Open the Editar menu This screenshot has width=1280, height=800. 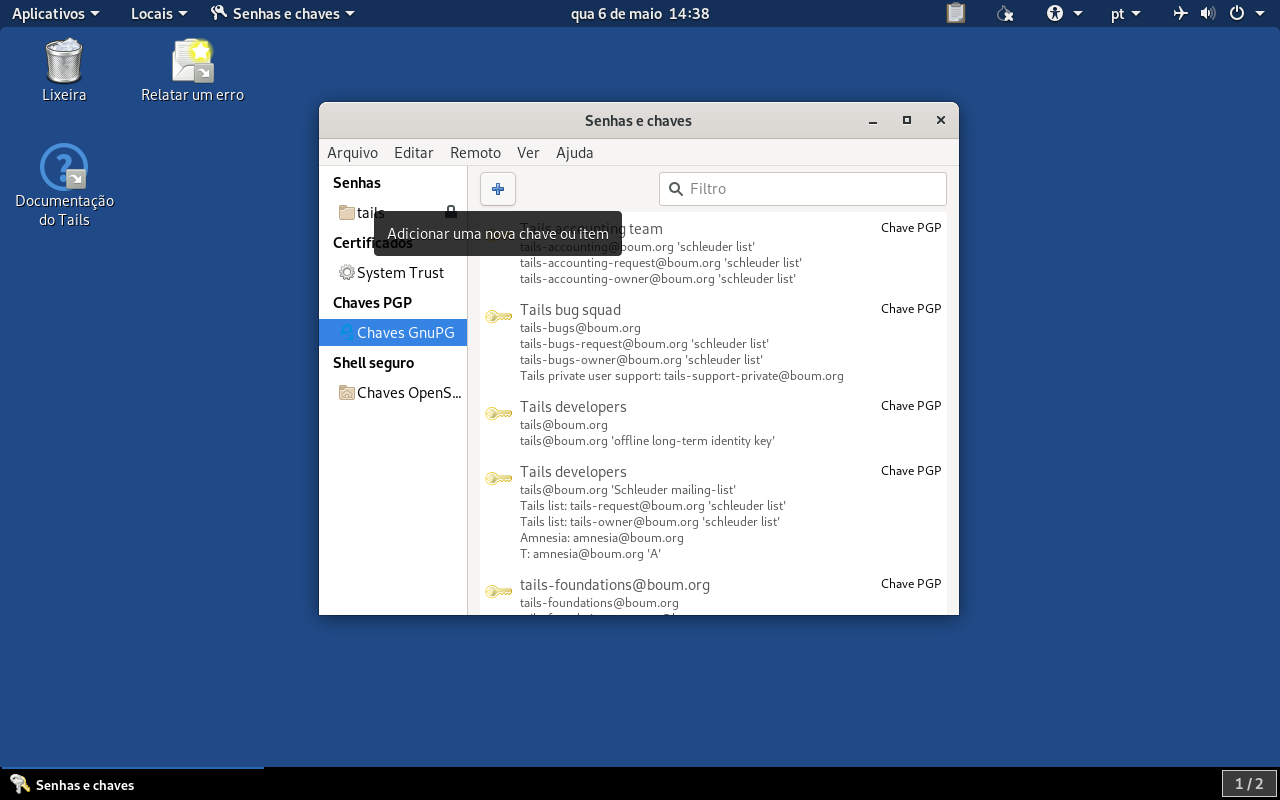click(414, 153)
